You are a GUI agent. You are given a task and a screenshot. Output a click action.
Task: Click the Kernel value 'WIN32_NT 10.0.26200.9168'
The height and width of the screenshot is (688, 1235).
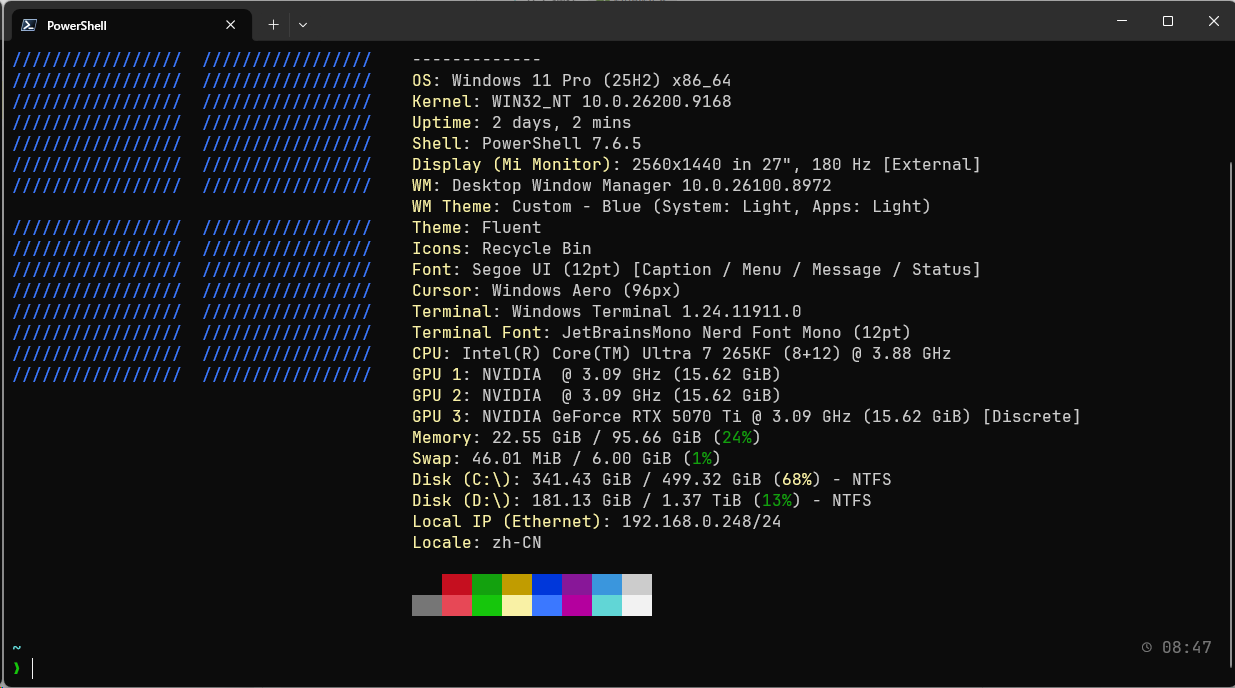tap(612, 102)
